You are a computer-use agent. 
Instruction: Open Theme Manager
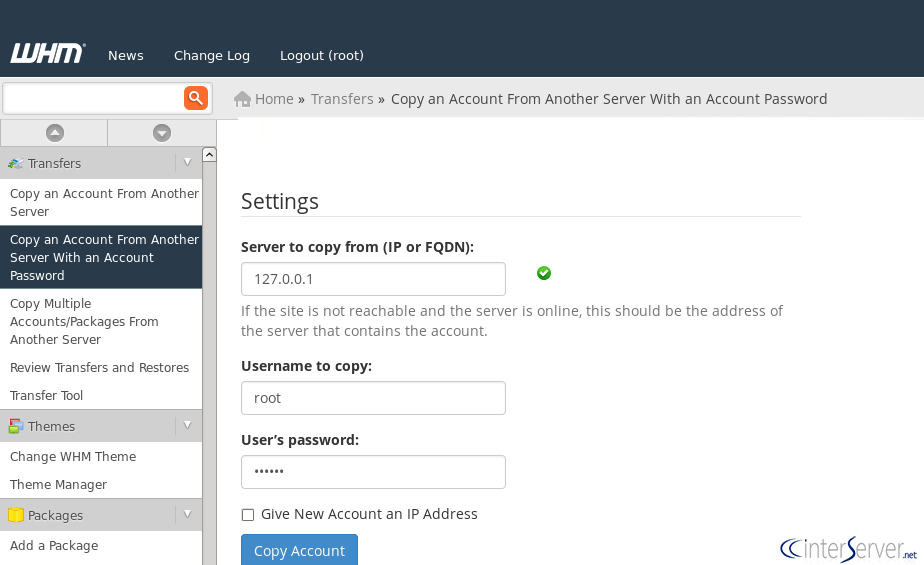pyautogui.click(x=58, y=484)
